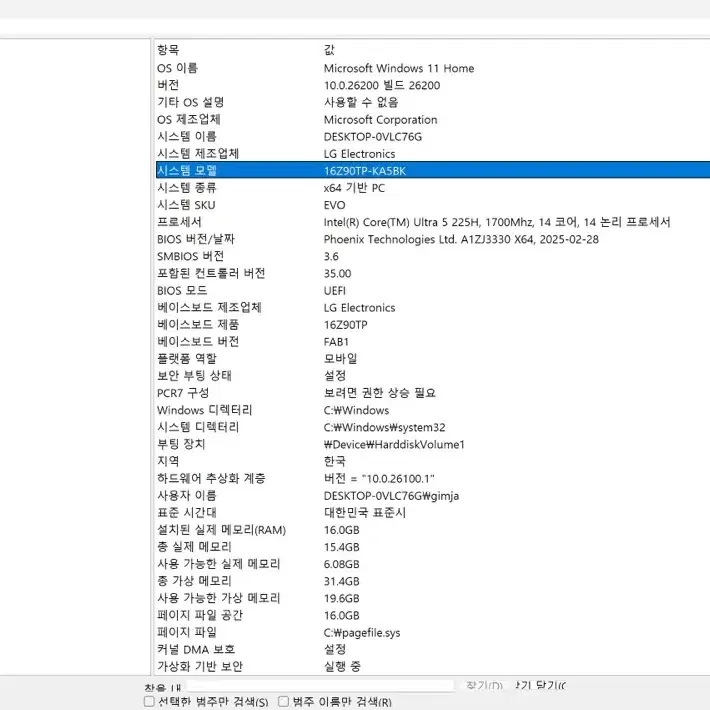The height and width of the screenshot is (710, 710).
Task: Click the 찾기 닫기 close-find button
Action: click(541, 686)
